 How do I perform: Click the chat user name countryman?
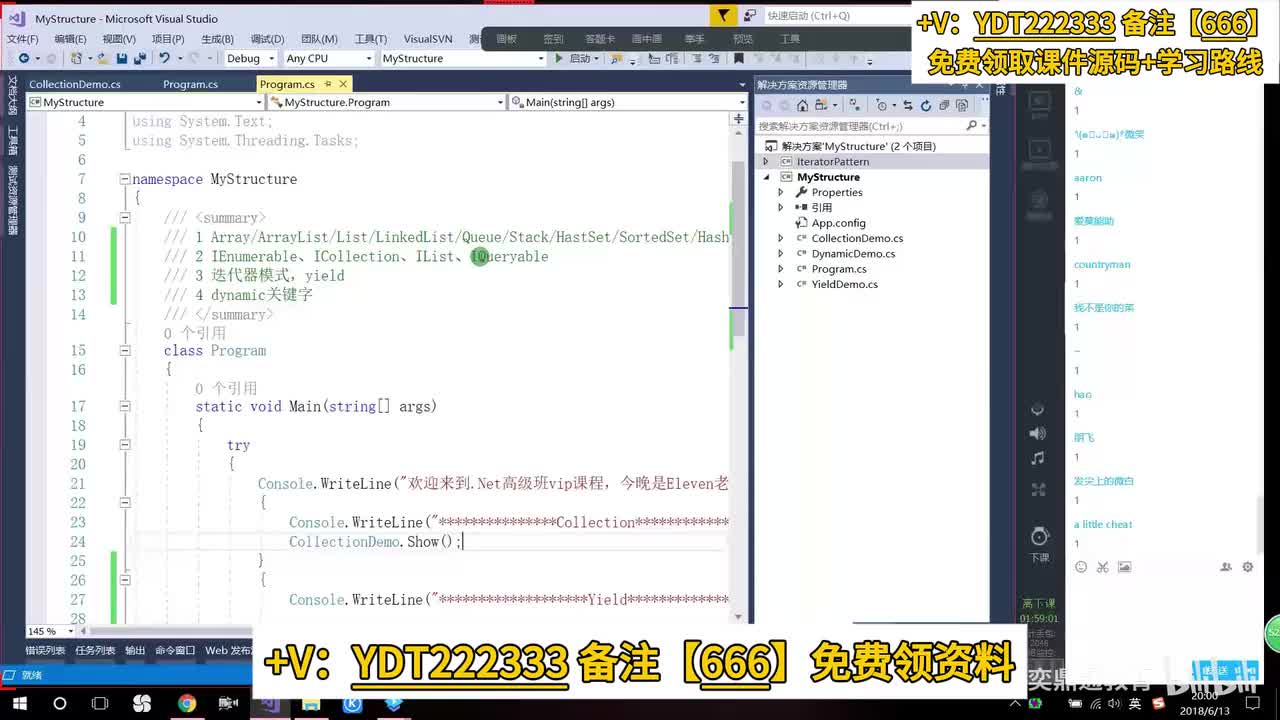tap(1102, 264)
